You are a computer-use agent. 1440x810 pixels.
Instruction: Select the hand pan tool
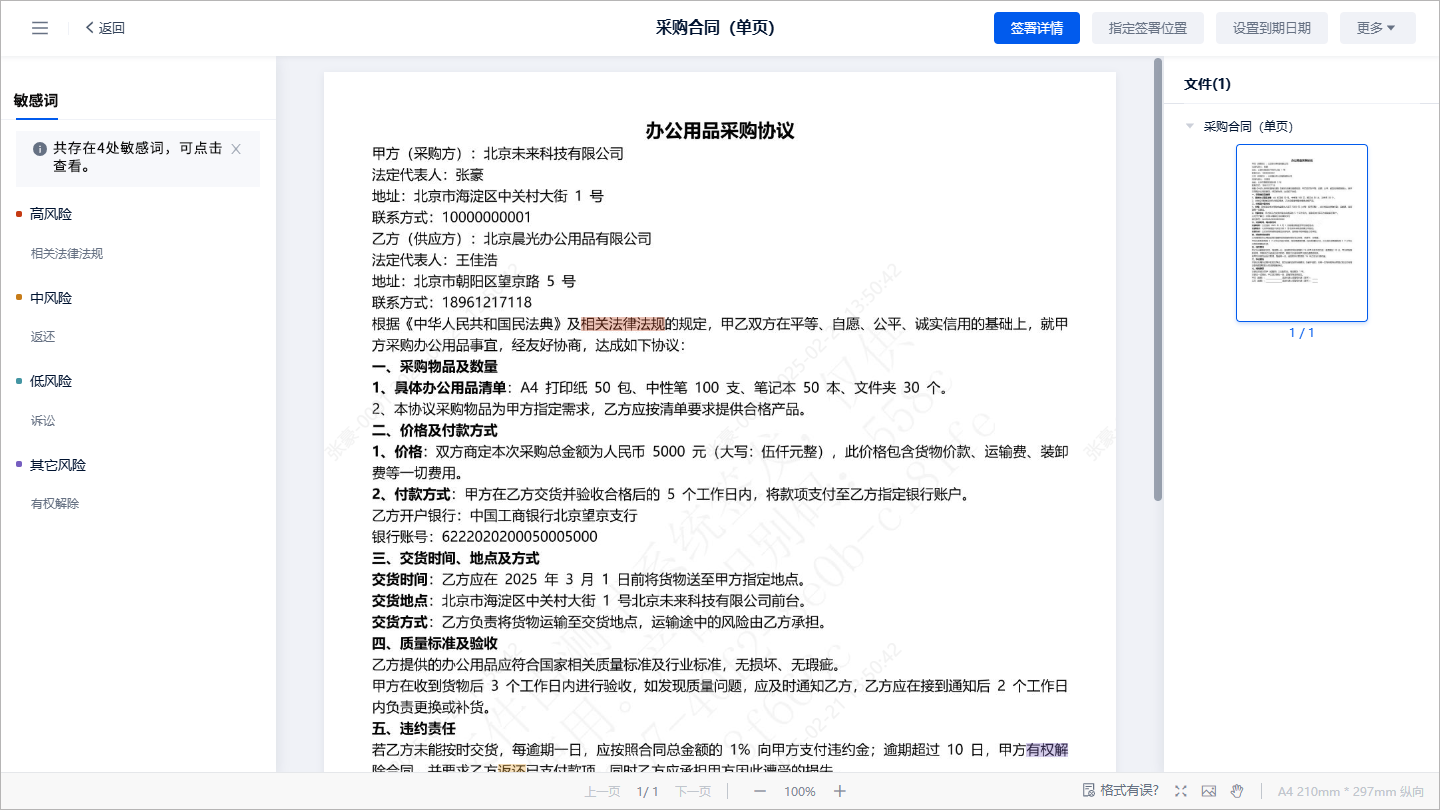tap(1237, 791)
